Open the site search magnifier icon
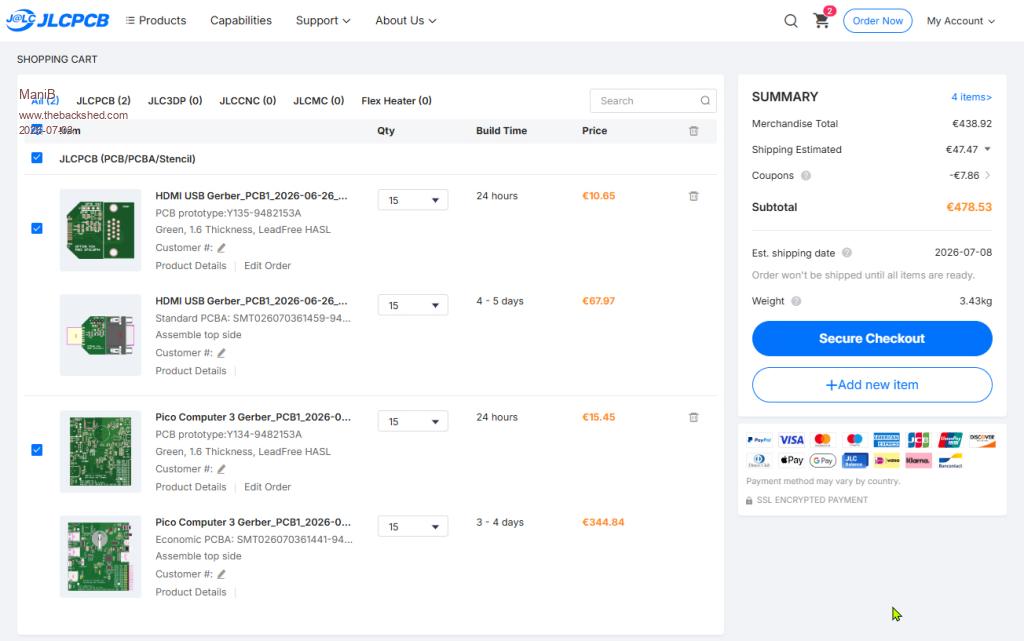 click(791, 21)
